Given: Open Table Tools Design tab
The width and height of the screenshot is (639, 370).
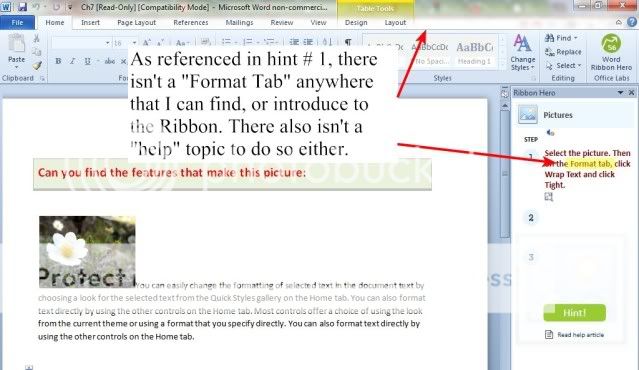Looking at the screenshot, I should tap(356, 22).
